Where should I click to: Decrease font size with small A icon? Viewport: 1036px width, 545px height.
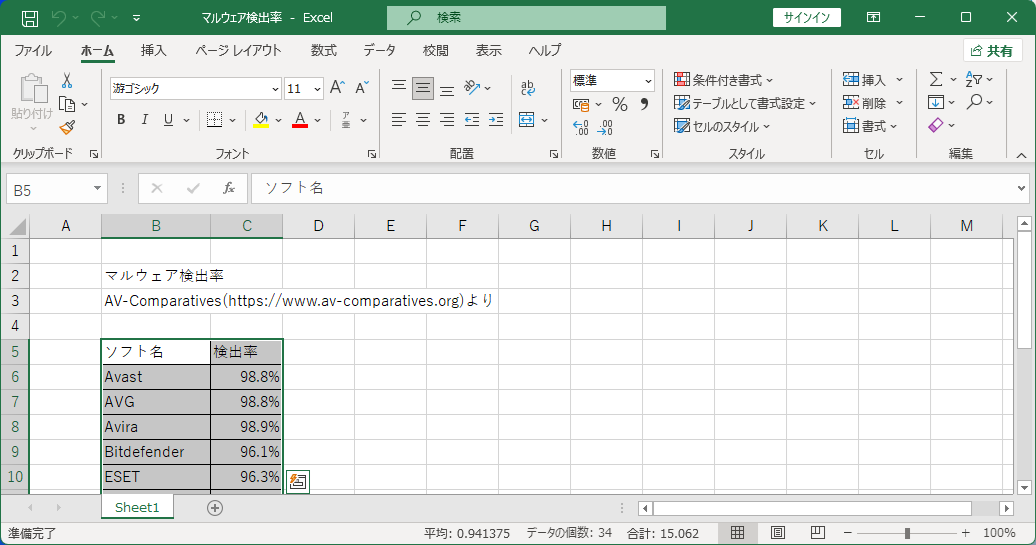(x=361, y=88)
